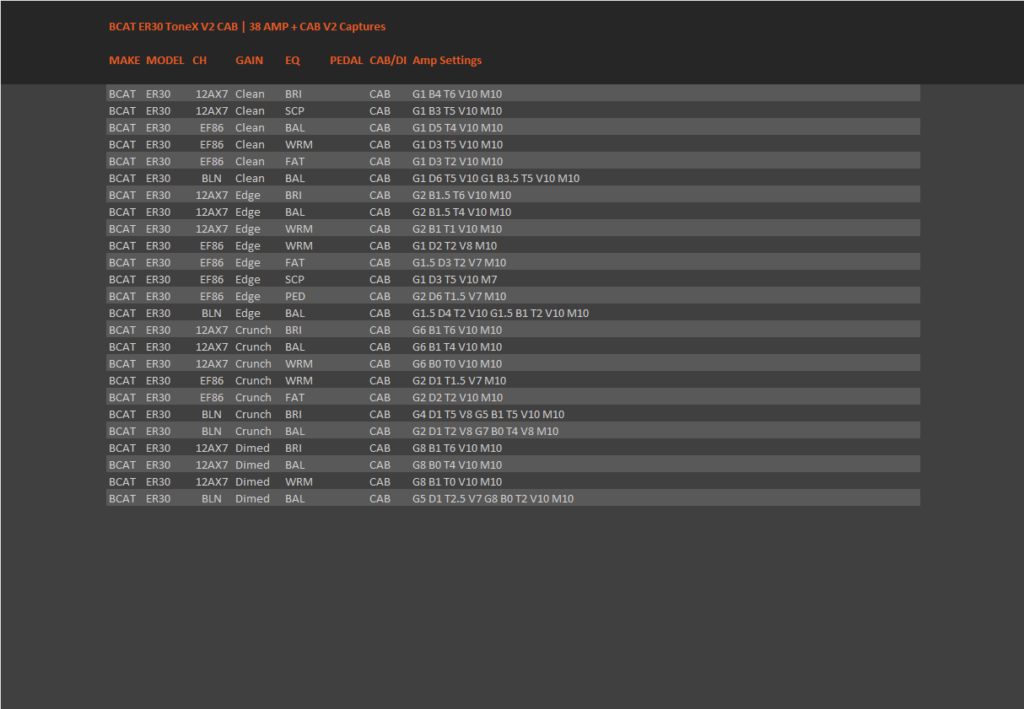Select settings 'G2 B1.5 T6 V10 M10'
1024x709 pixels.
click(461, 195)
